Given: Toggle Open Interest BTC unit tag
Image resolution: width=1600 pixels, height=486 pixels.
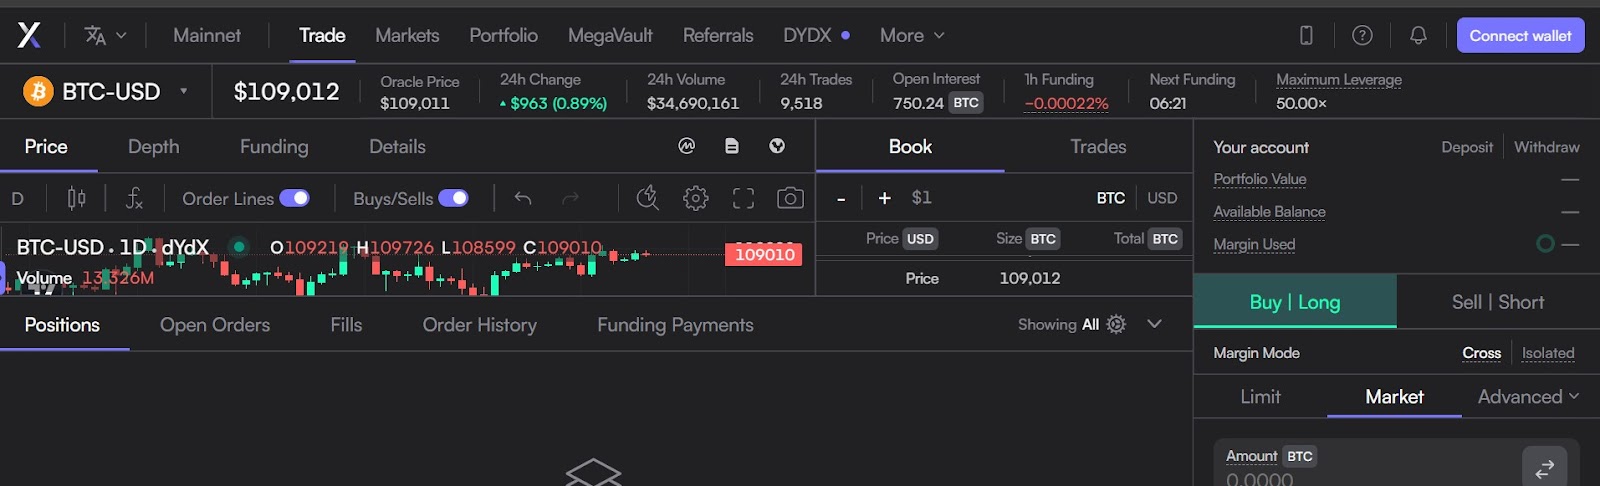Looking at the screenshot, I should [966, 103].
